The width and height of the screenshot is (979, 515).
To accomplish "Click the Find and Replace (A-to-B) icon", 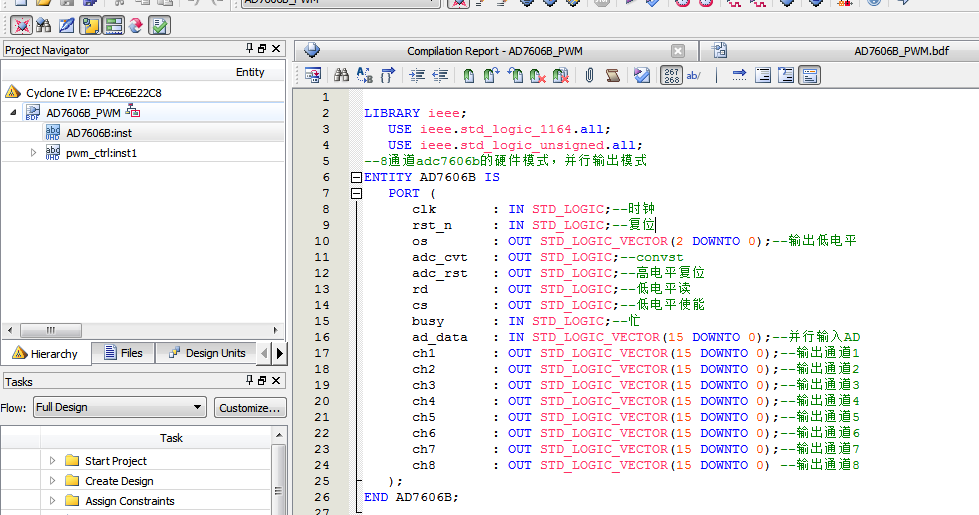I will (x=364, y=75).
